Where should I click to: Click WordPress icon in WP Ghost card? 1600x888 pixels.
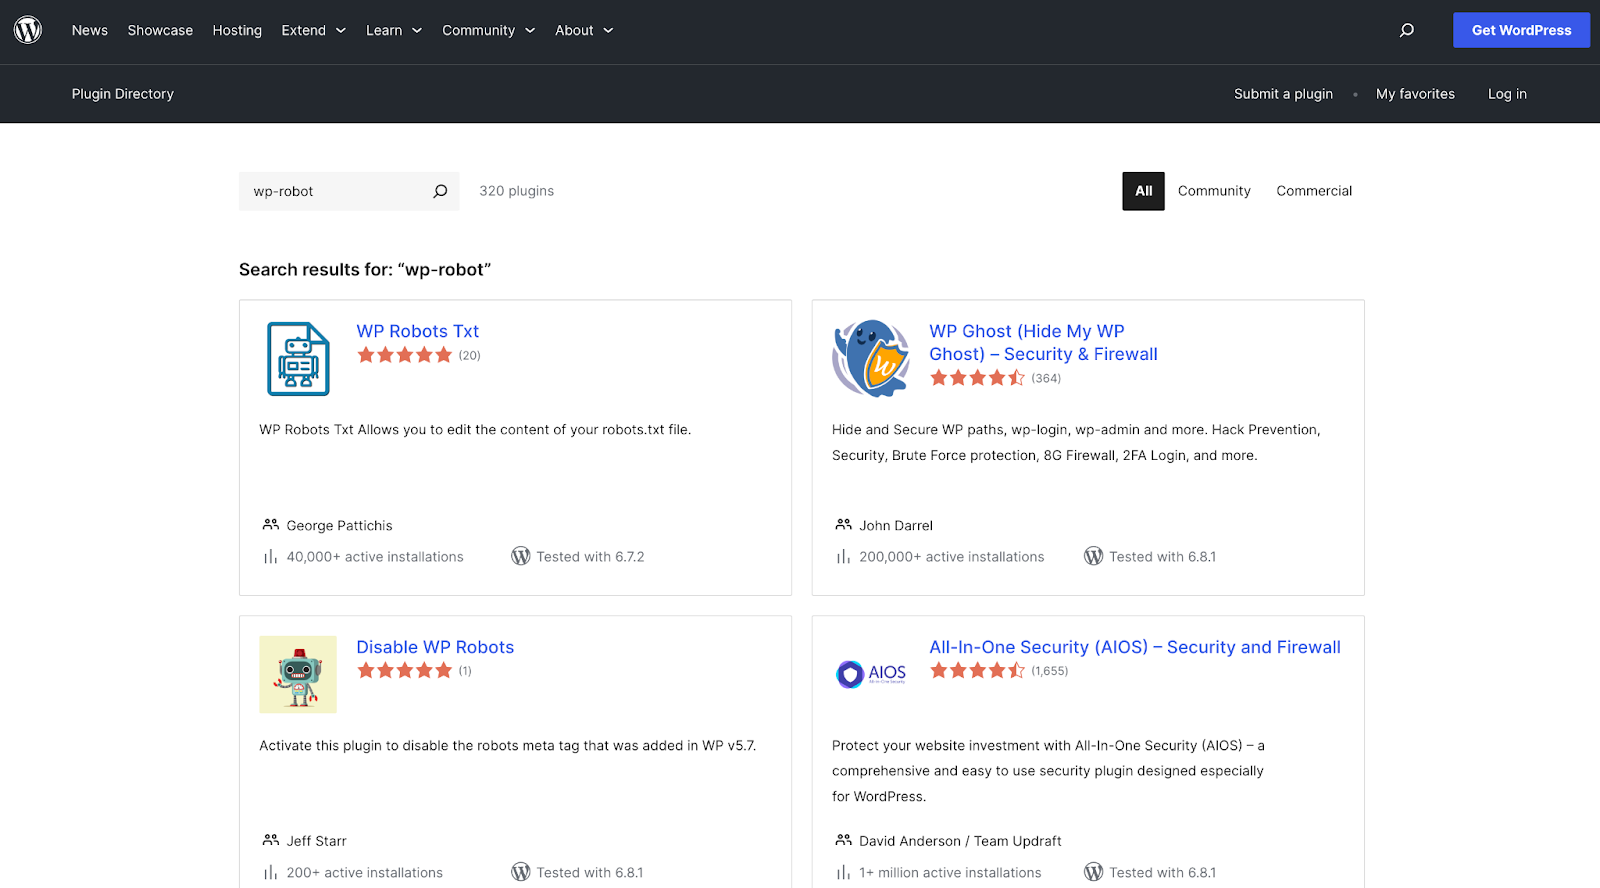(1094, 556)
